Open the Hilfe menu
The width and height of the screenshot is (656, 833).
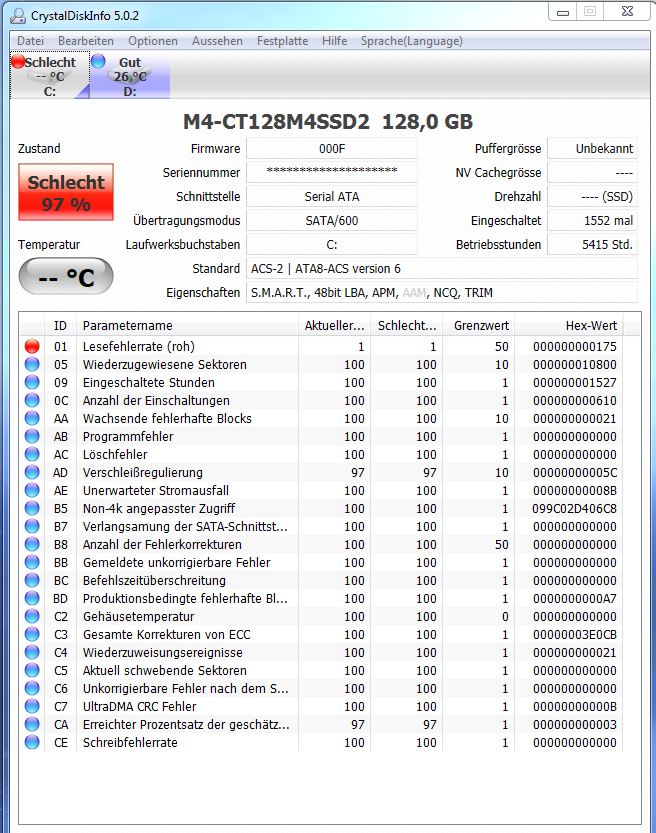pos(335,41)
